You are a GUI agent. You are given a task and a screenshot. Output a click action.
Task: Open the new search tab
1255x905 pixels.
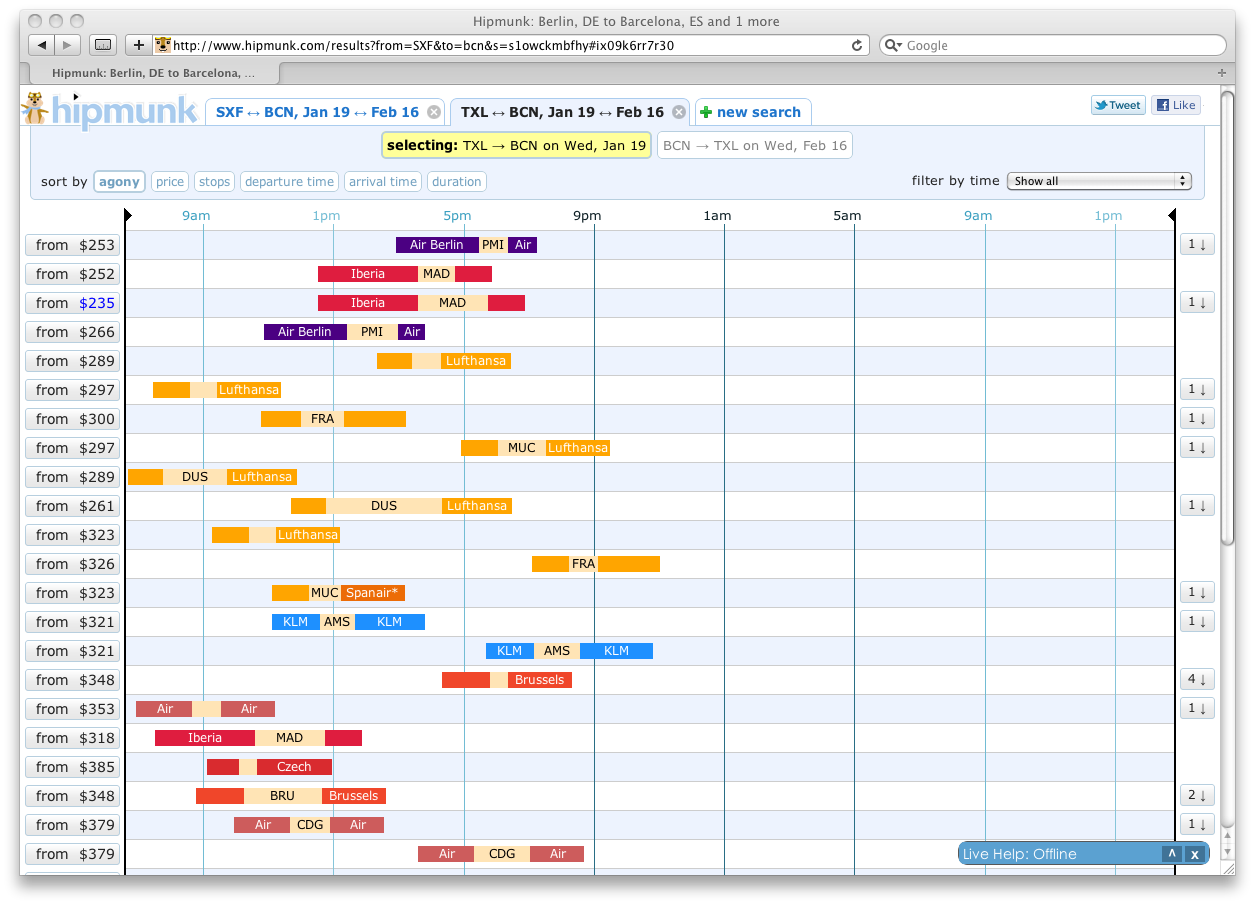[751, 112]
